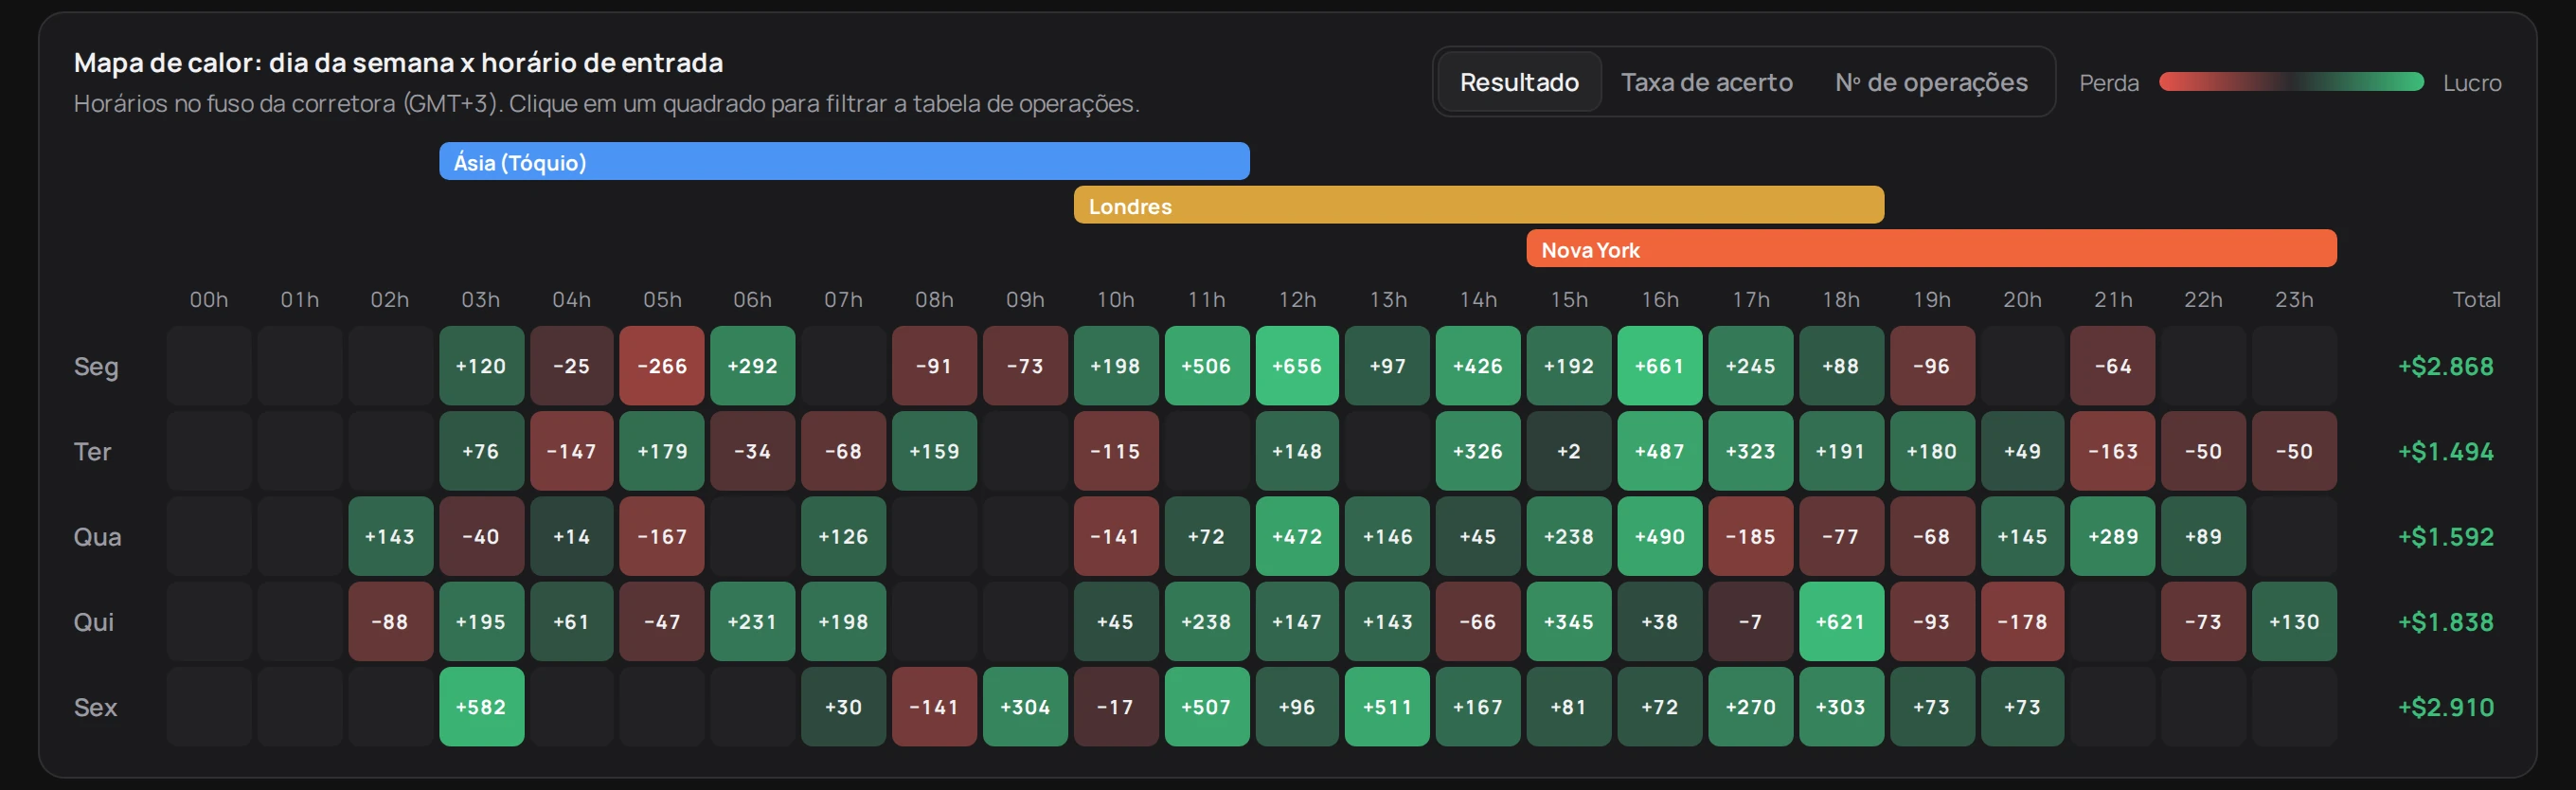This screenshot has width=2576, height=790.
Task: Click the Perda/Lucro color gradient legend
Action: (2291, 82)
